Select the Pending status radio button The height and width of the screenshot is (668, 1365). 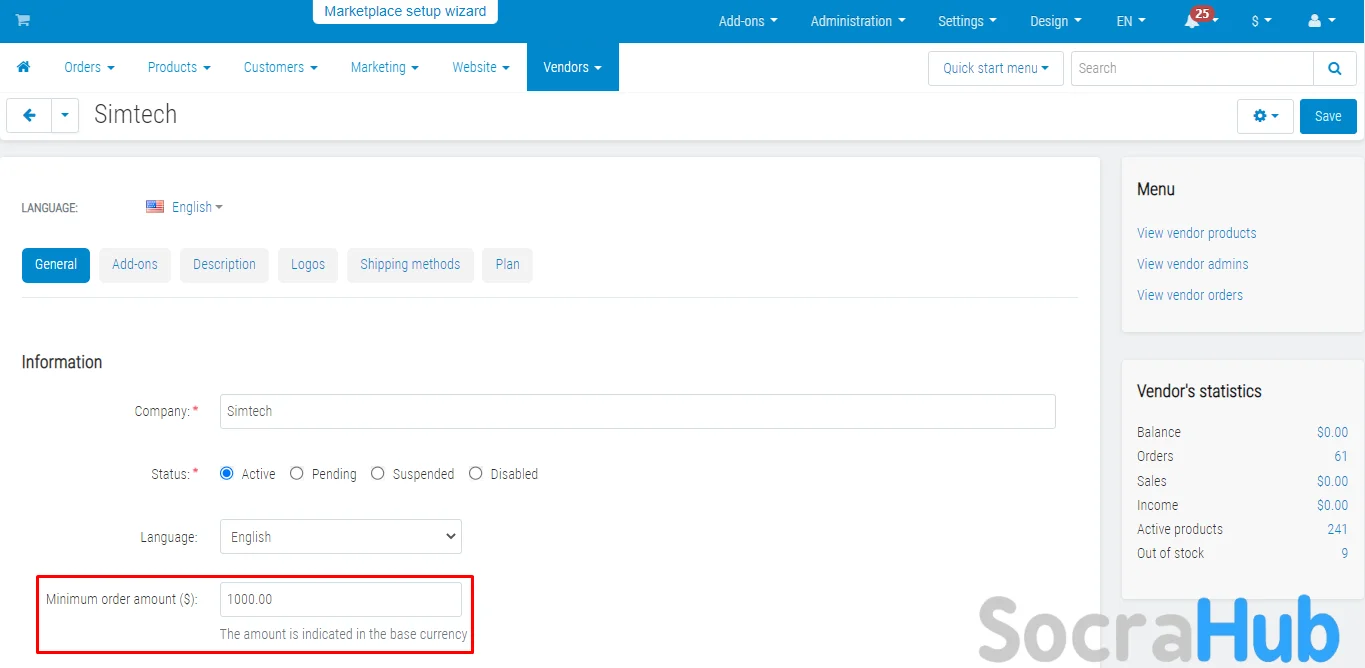point(297,474)
